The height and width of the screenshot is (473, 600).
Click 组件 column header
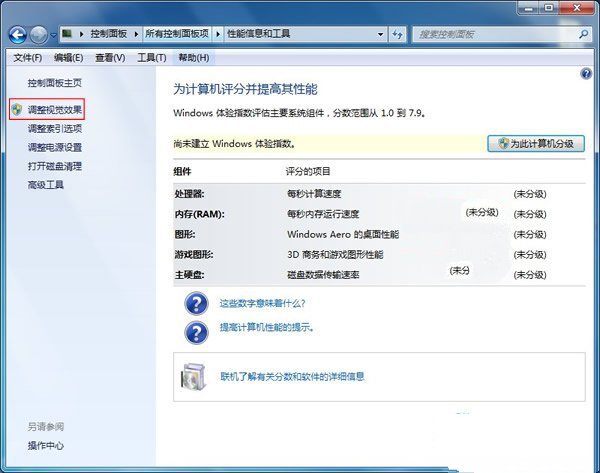pos(182,171)
